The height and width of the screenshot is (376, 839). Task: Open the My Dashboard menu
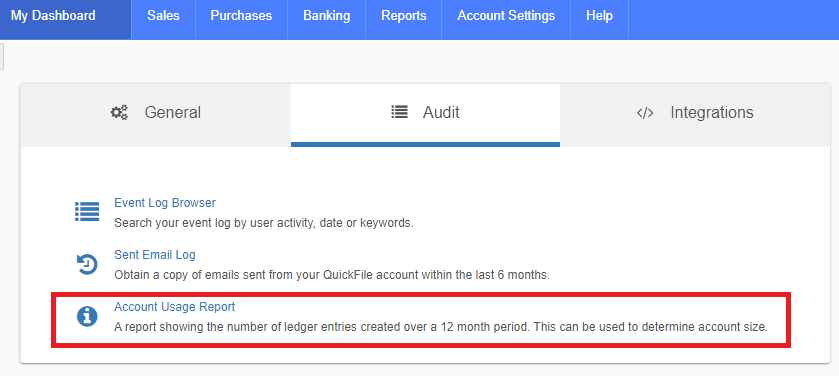[x=53, y=16]
